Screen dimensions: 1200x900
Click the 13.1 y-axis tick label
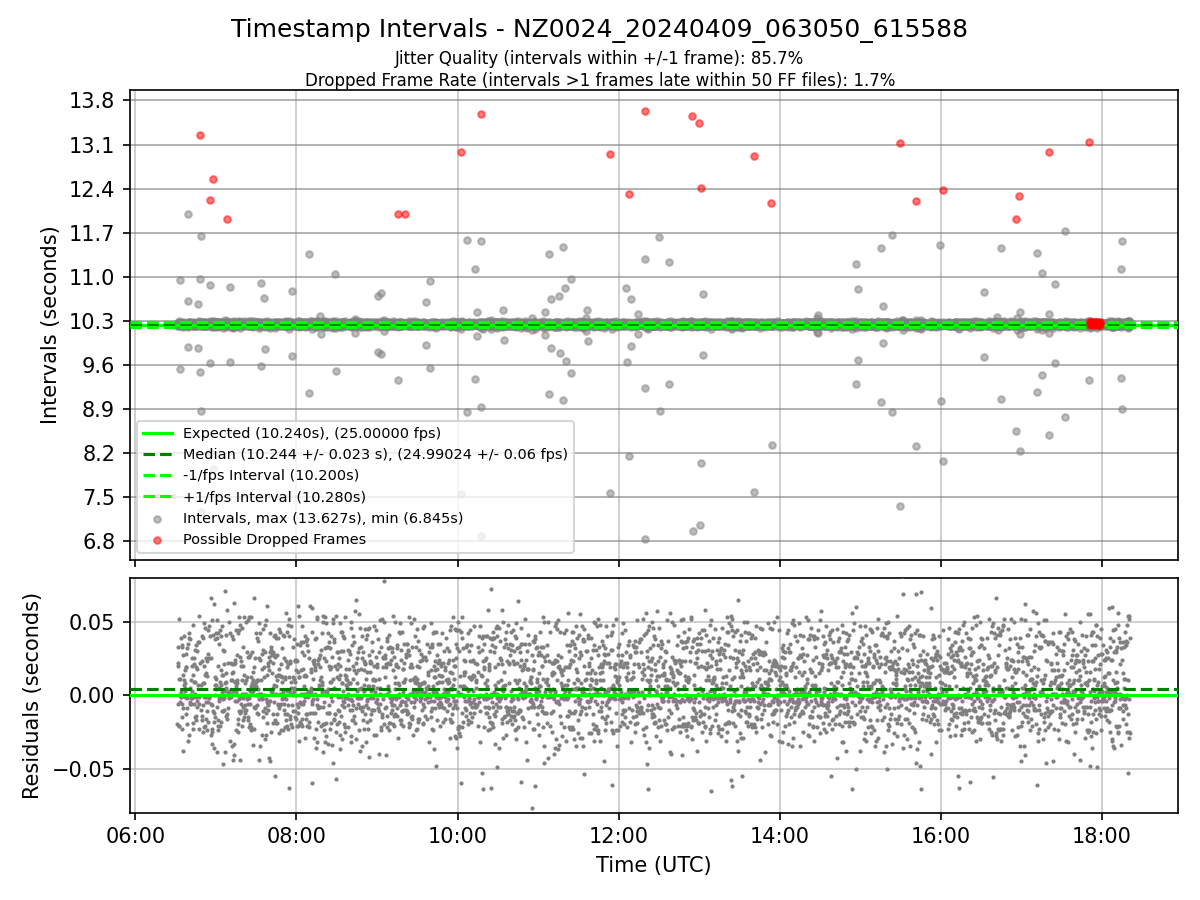94,146
